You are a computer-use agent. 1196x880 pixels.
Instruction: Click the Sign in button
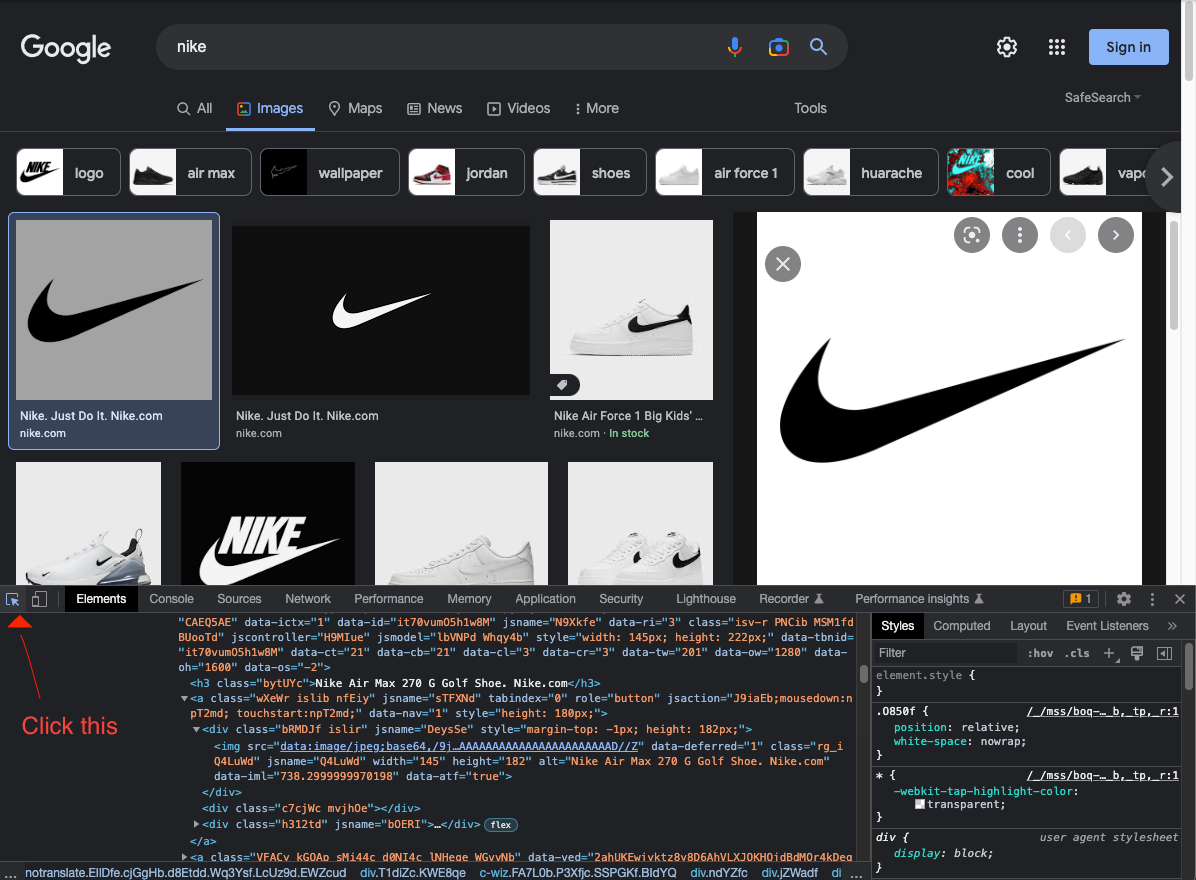(x=1128, y=47)
